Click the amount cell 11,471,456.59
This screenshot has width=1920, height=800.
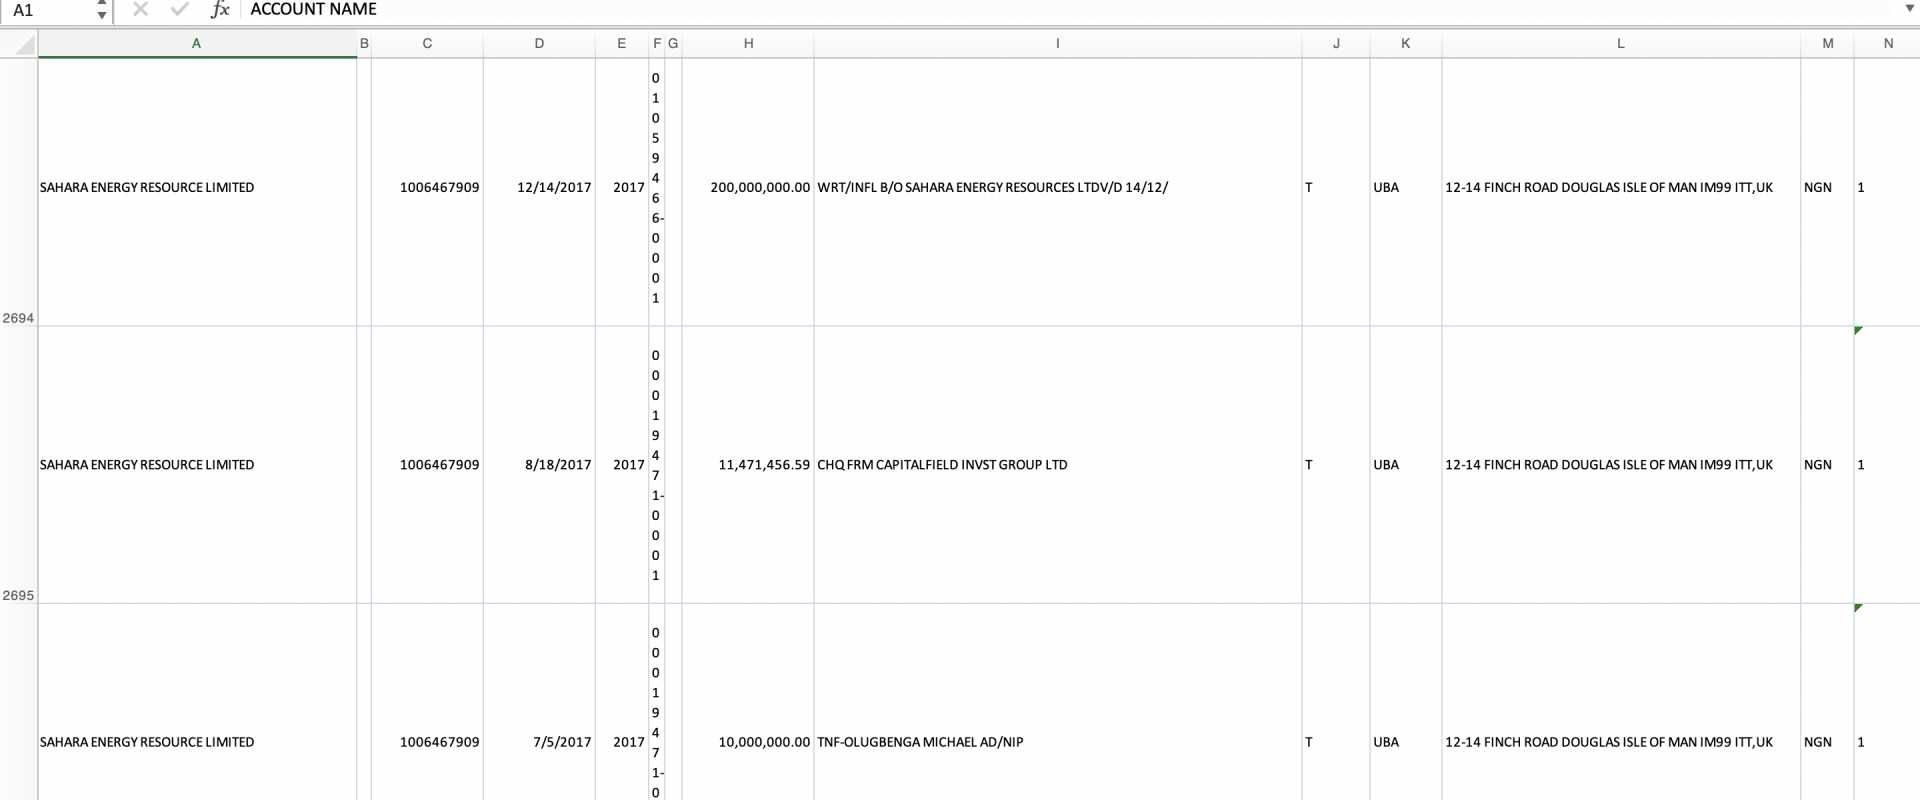click(748, 465)
